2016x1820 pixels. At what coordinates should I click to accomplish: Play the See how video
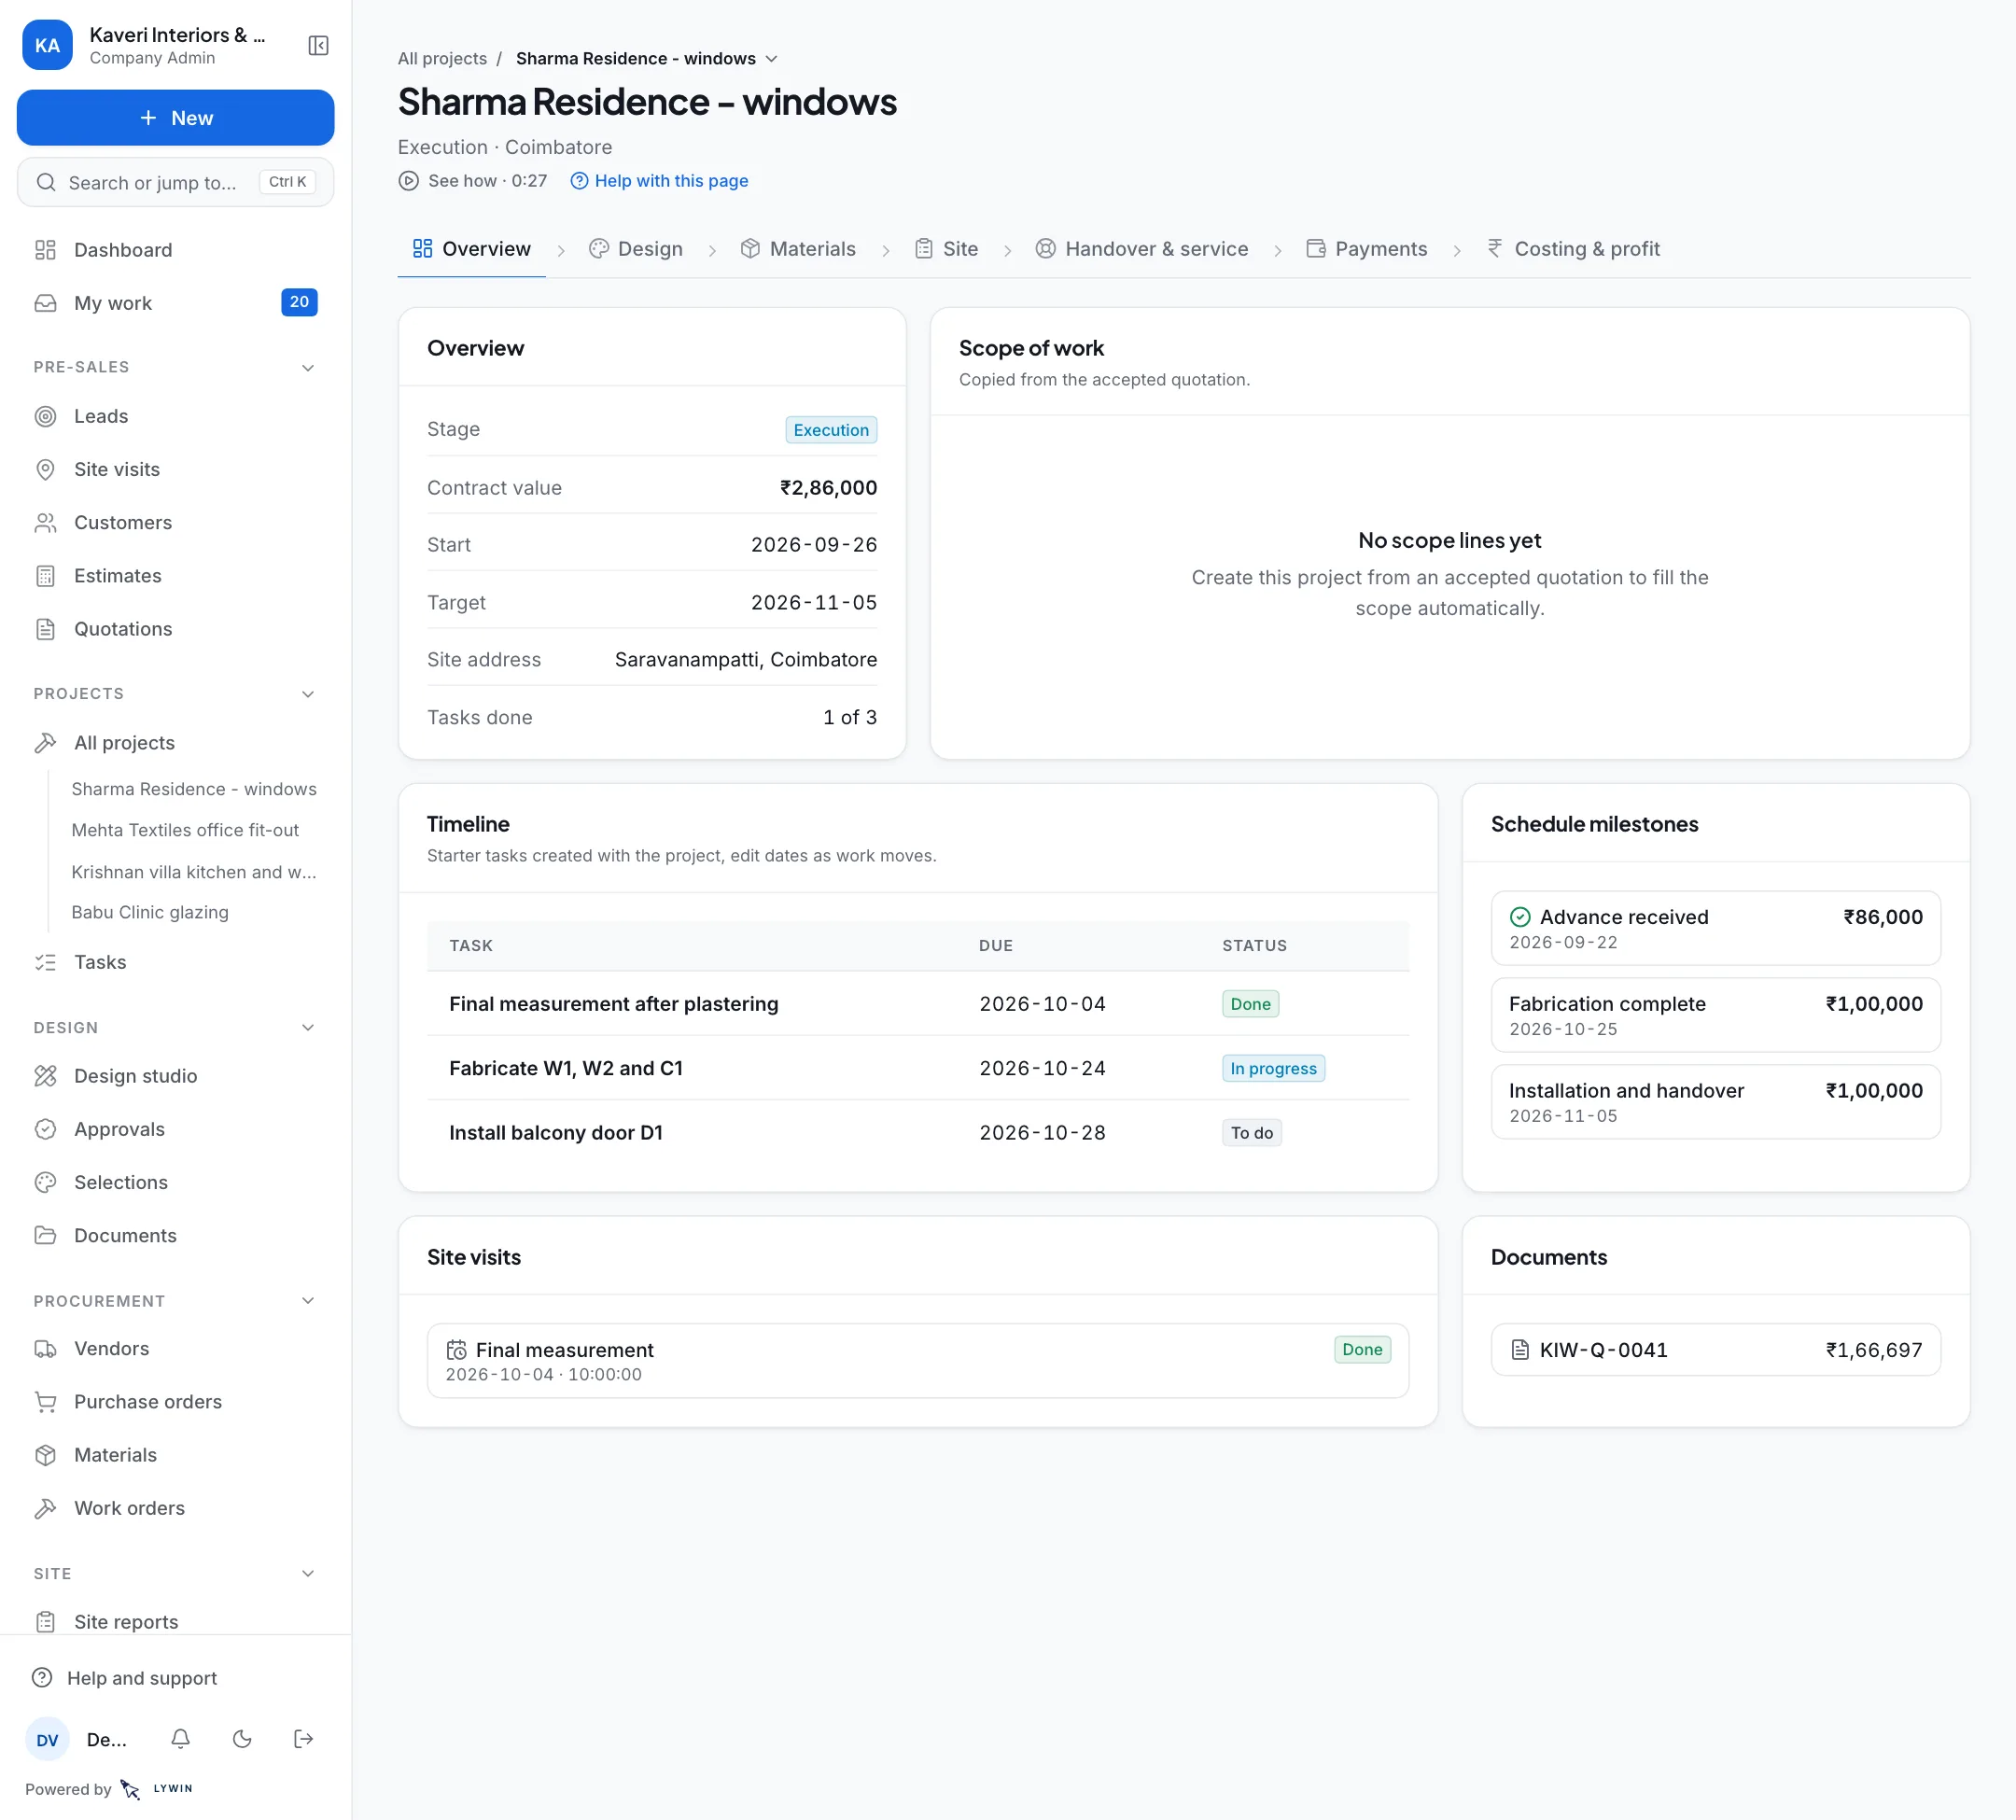472,181
